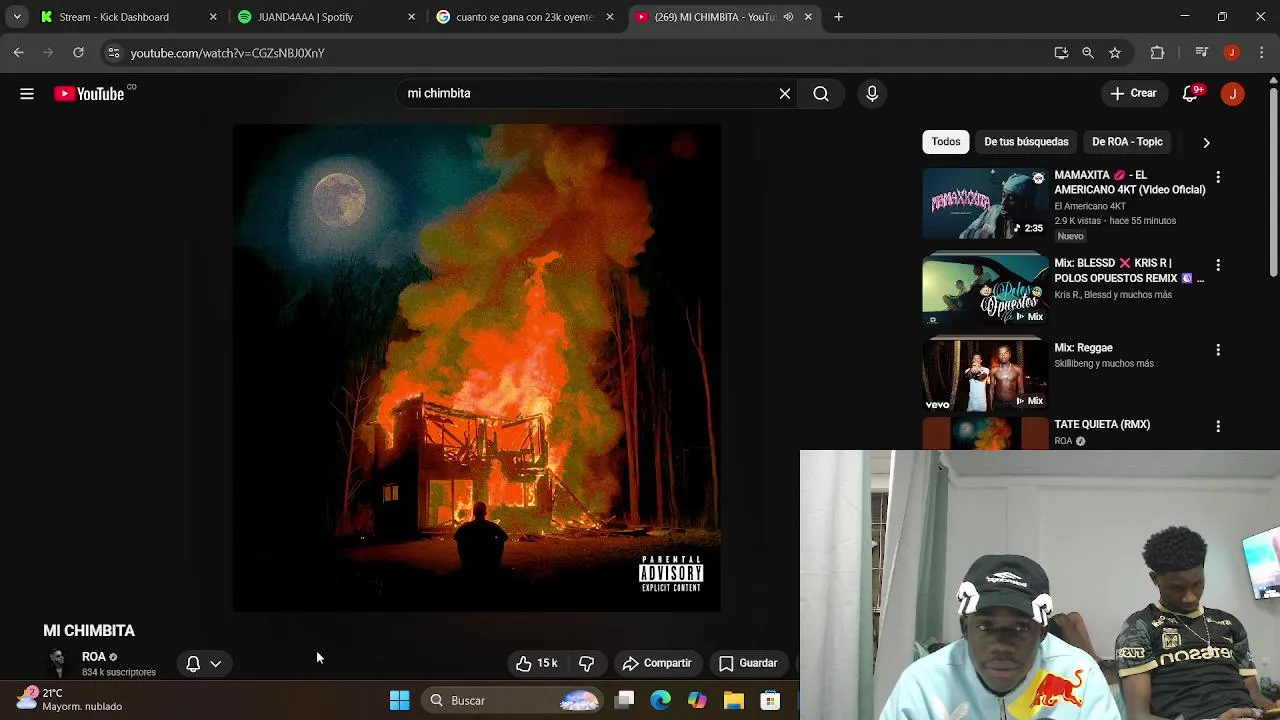The height and width of the screenshot is (720, 1280).
Task: Toggle the ROA channel notification bell
Action: click(193, 663)
